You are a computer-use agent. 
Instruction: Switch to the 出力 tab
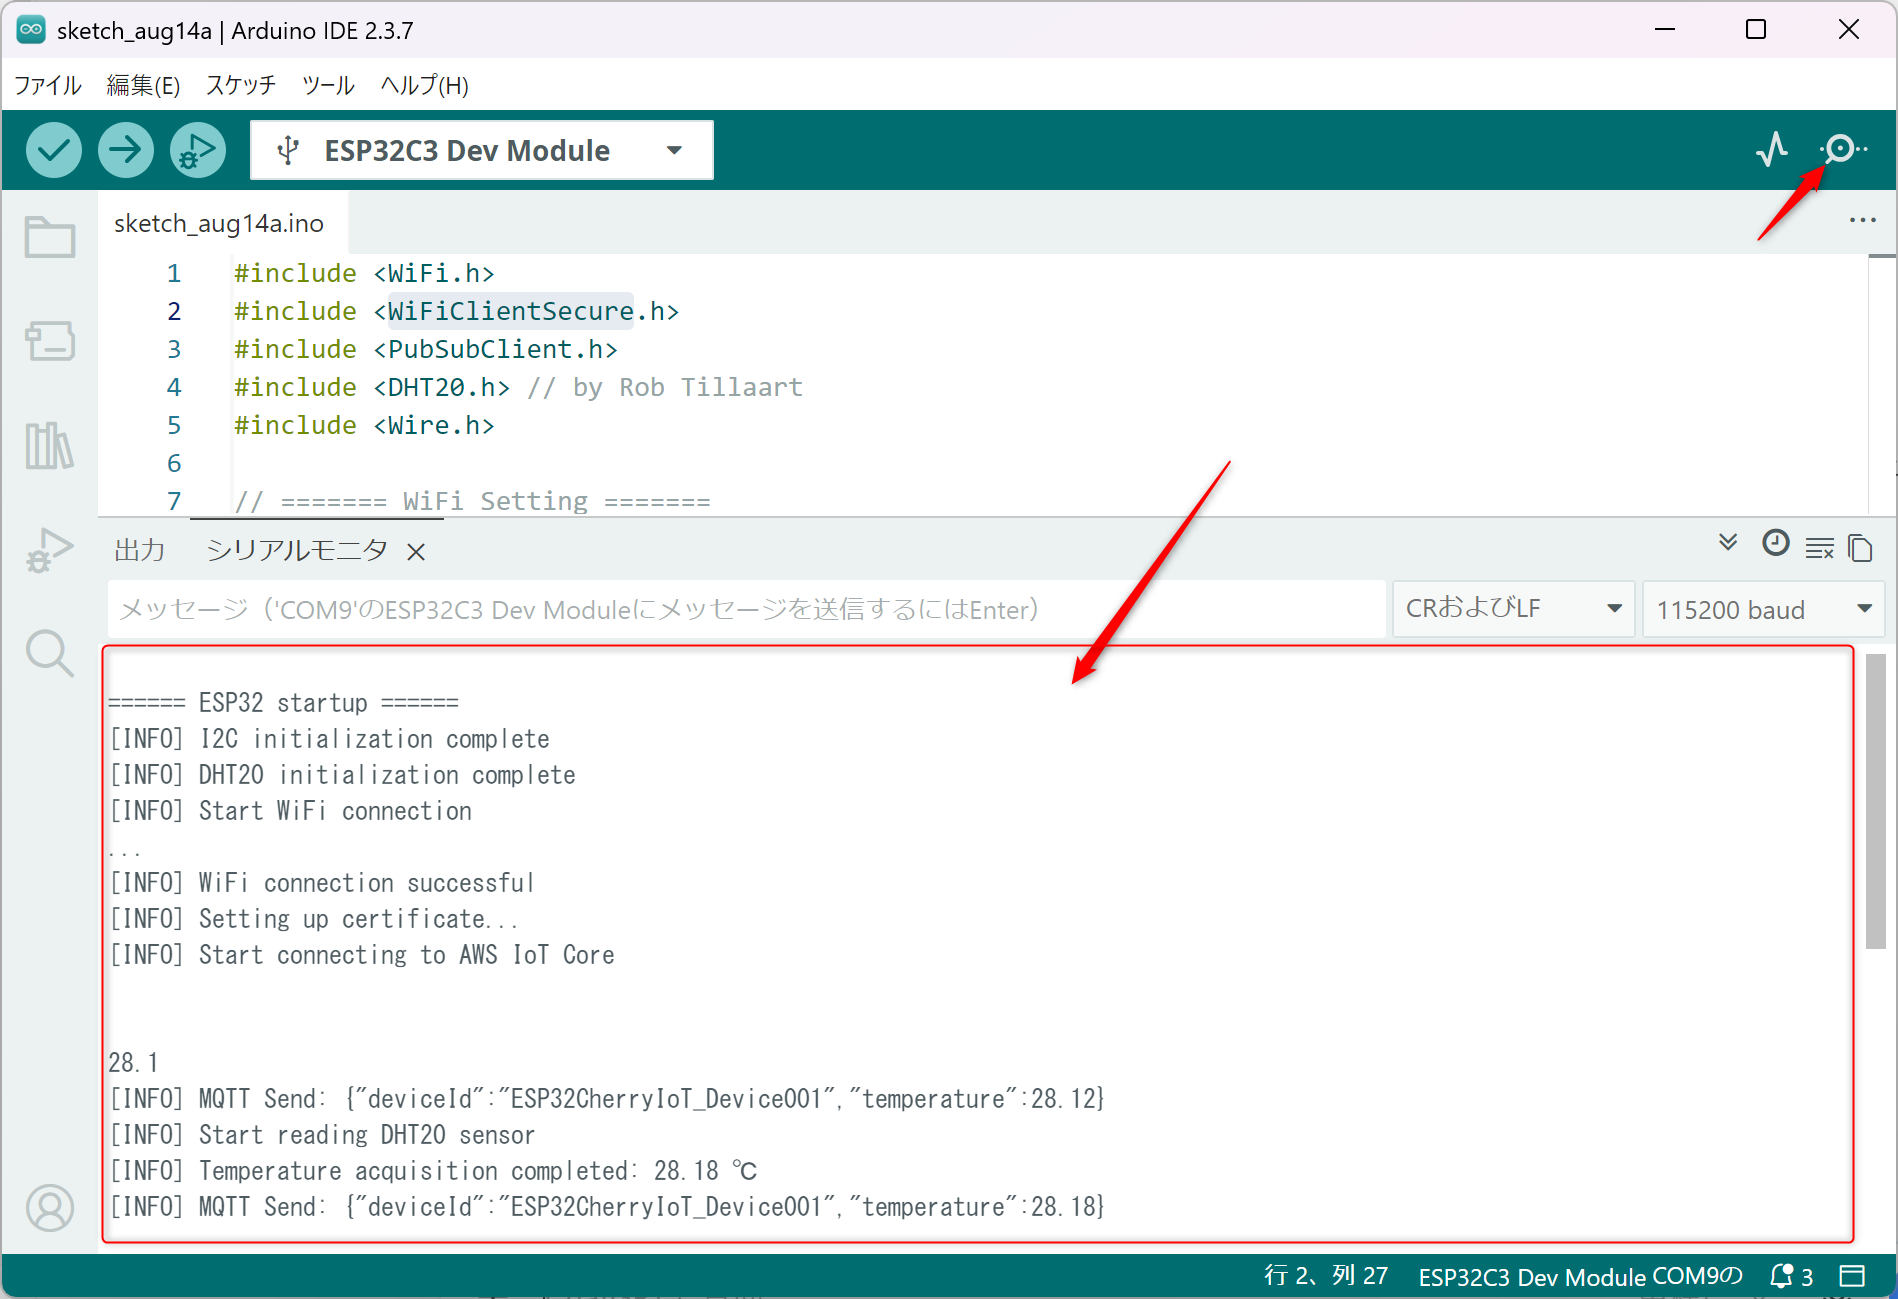coord(139,550)
